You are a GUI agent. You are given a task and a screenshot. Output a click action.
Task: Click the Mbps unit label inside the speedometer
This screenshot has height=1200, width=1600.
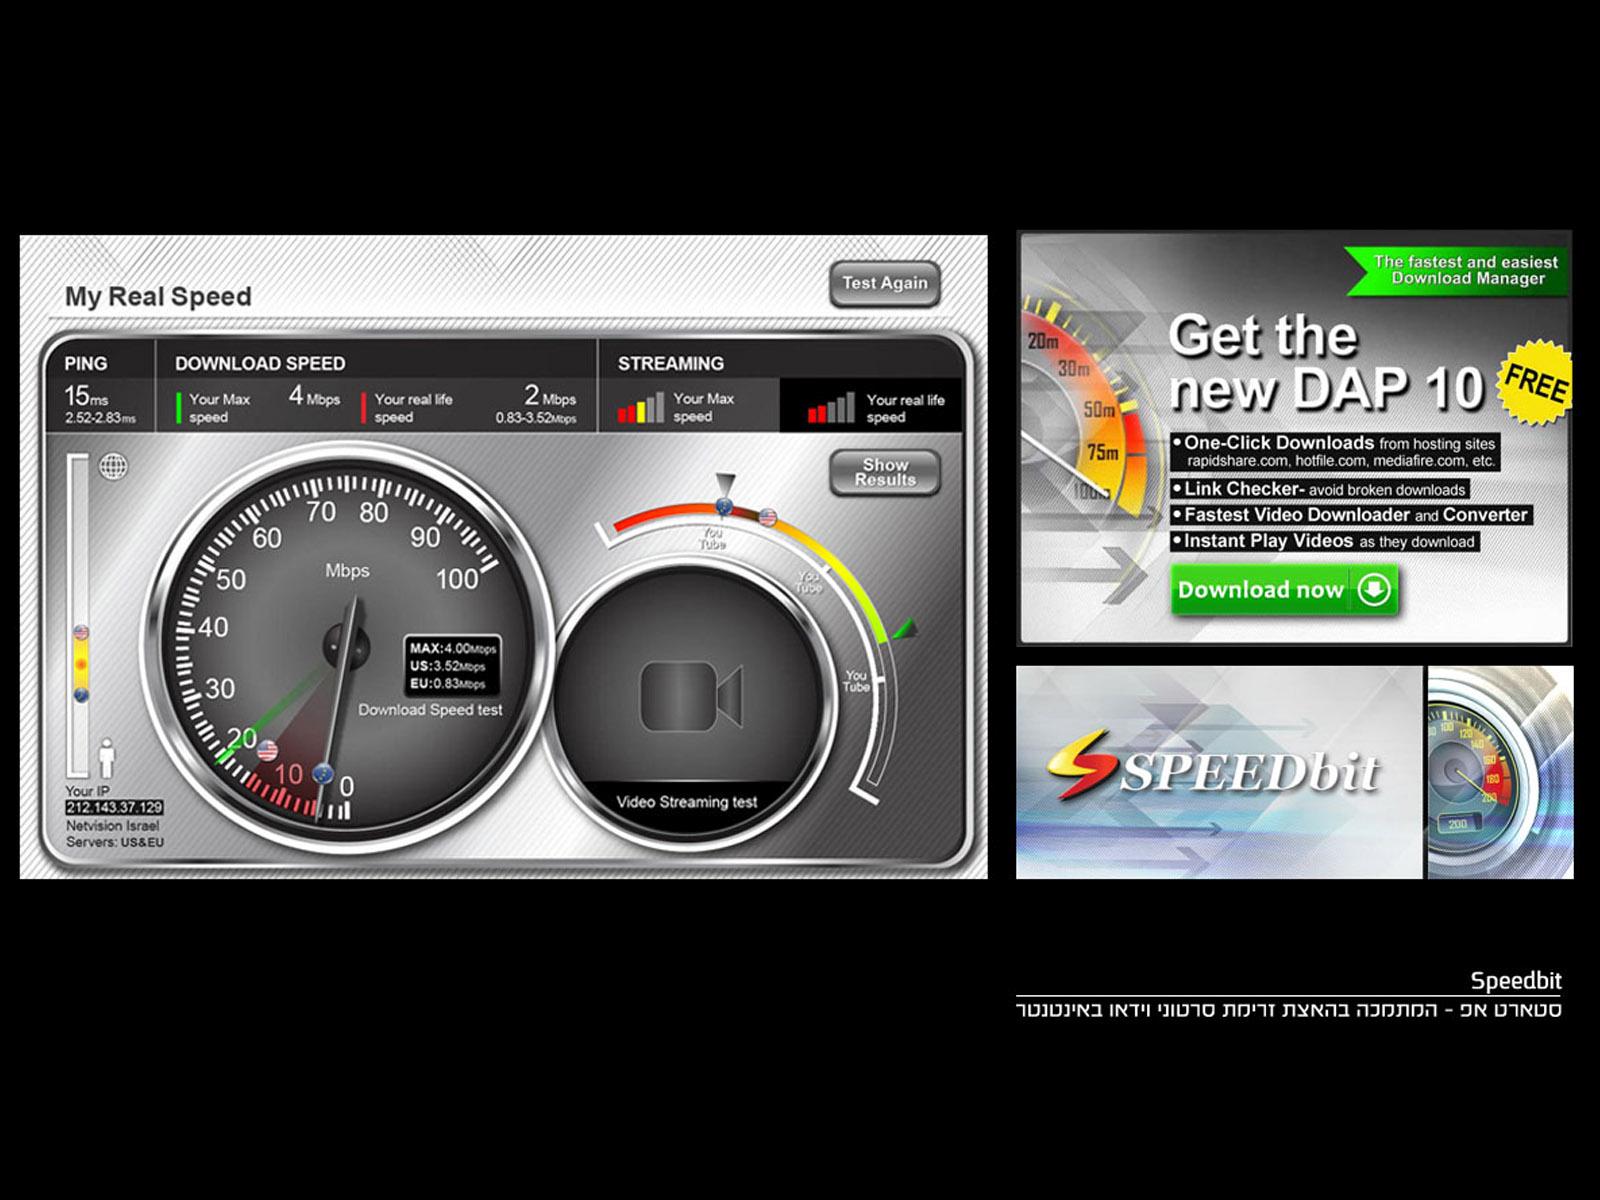pyautogui.click(x=347, y=571)
